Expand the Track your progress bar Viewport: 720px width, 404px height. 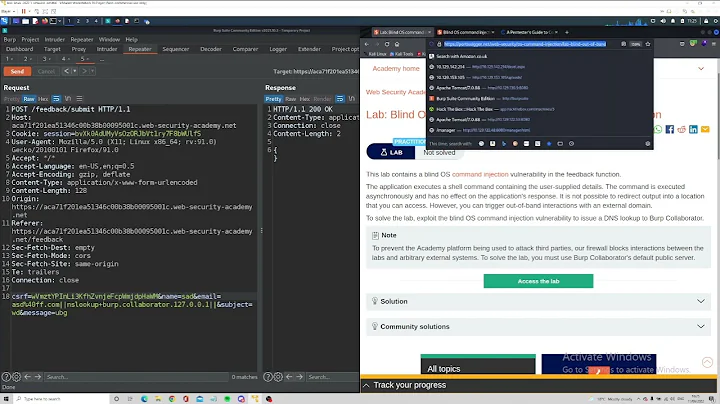(x=538, y=385)
